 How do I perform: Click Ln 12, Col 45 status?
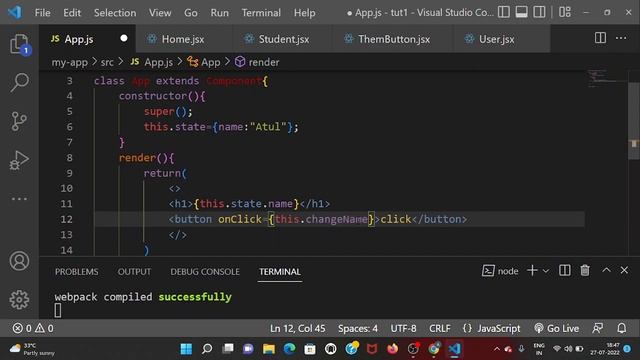pos(298,329)
